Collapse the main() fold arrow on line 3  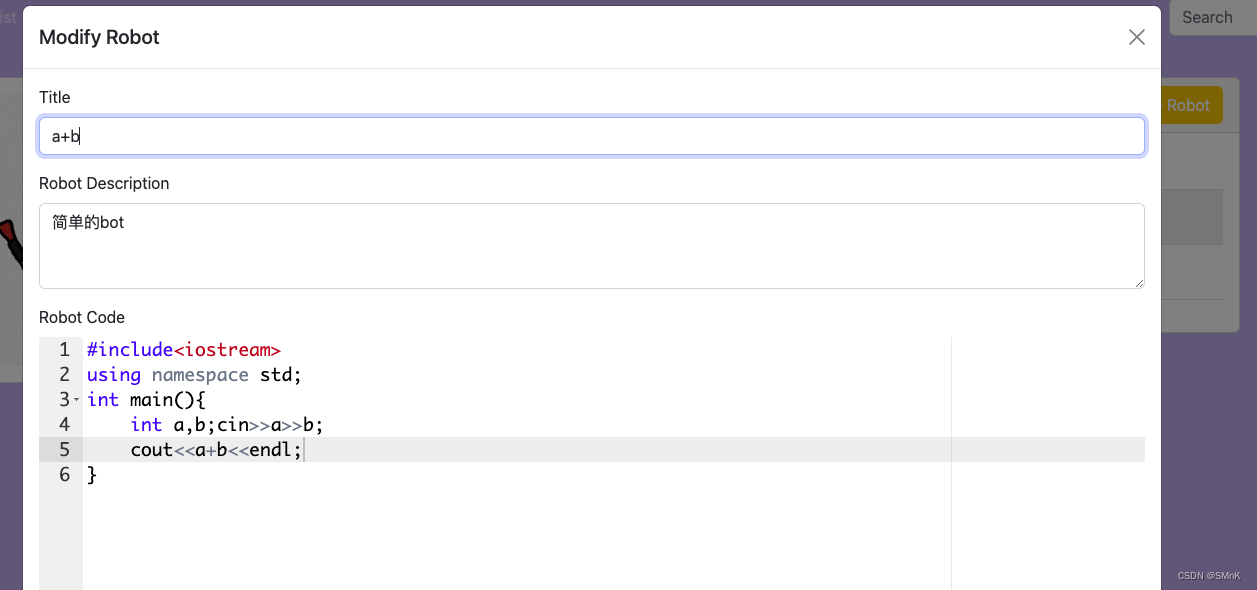(76, 400)
